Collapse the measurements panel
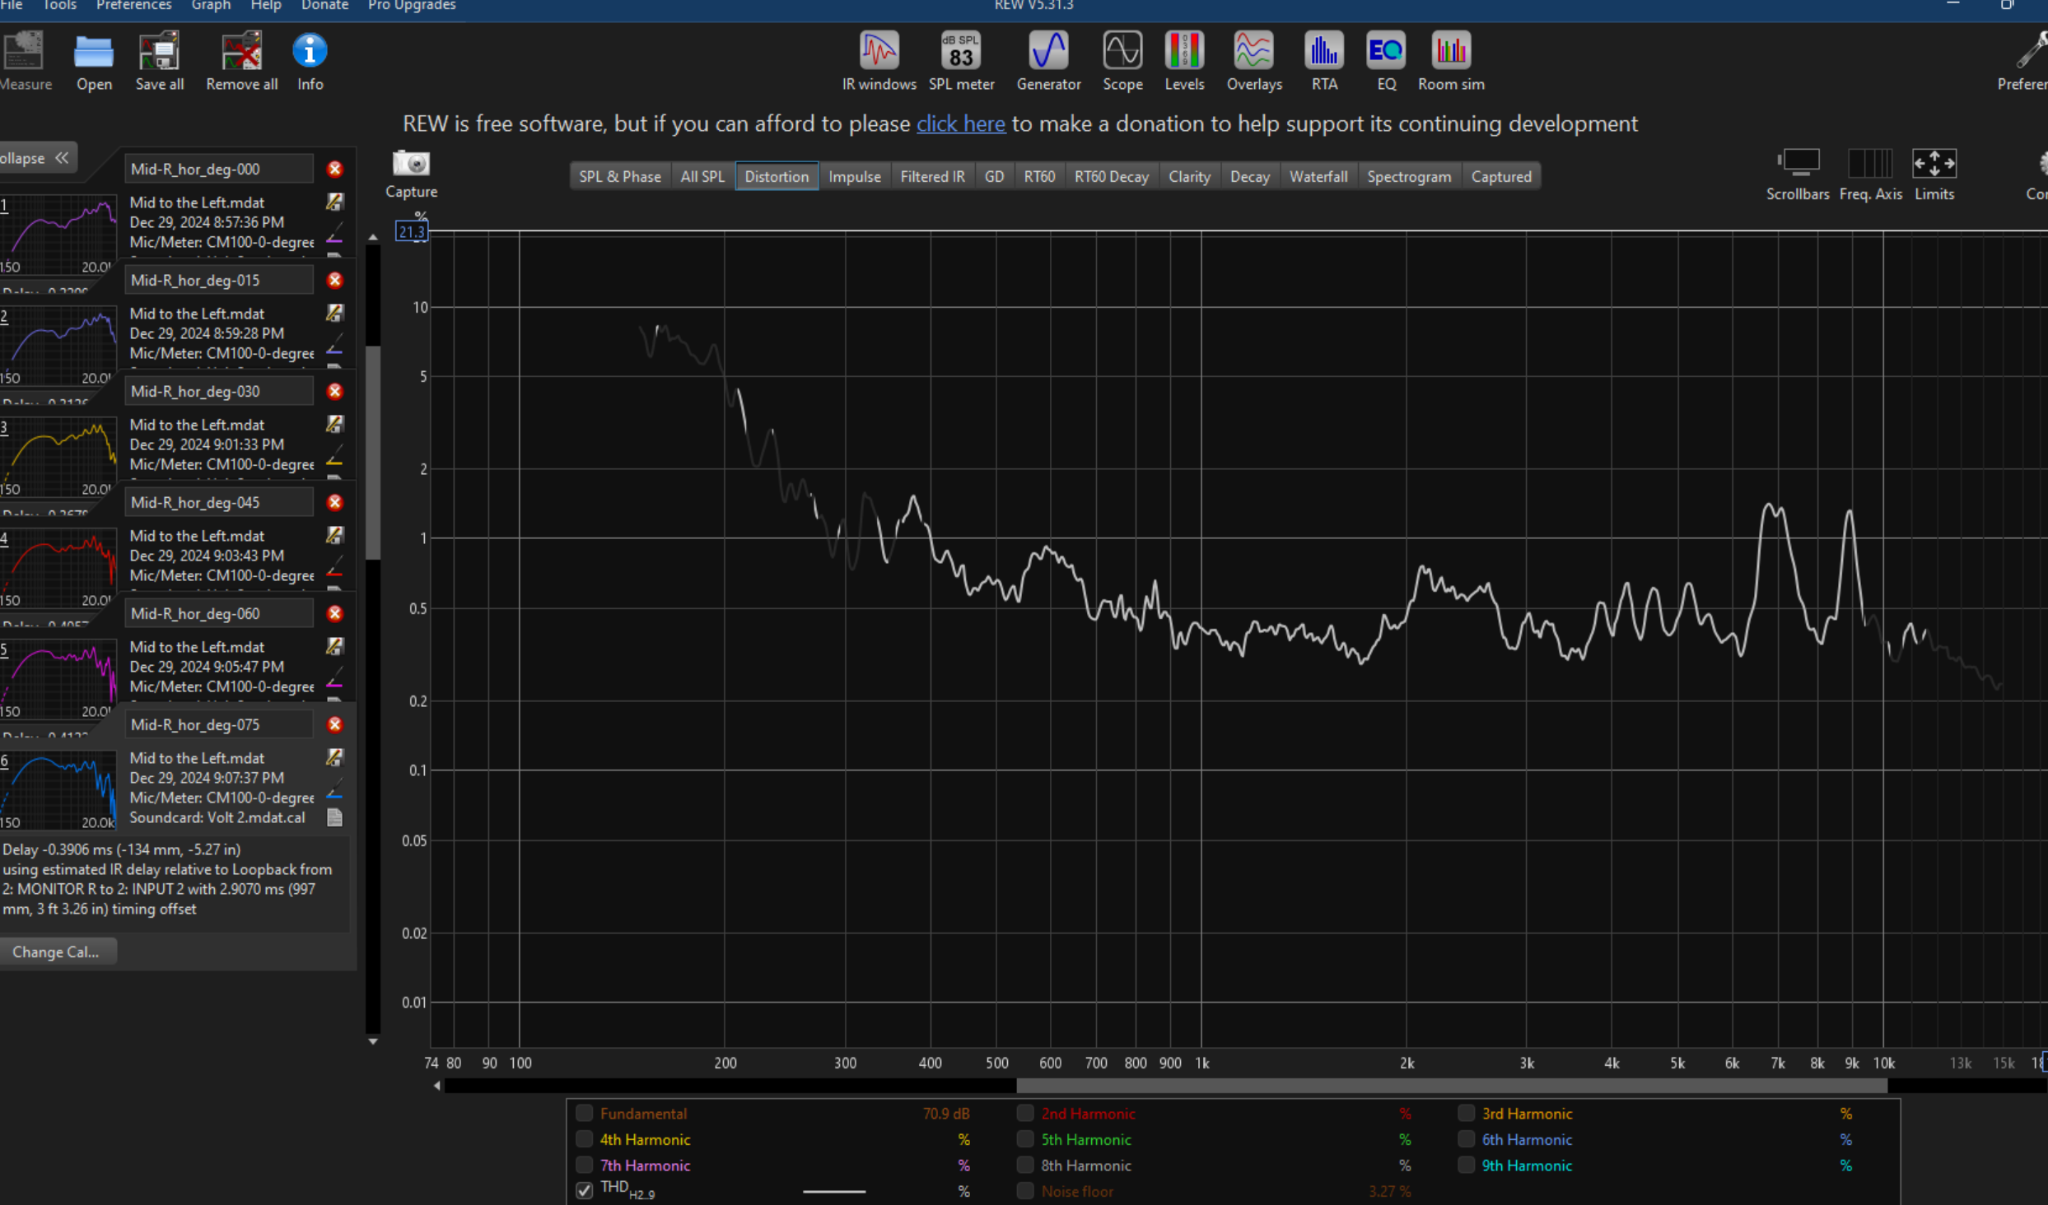The width and height of the screenshot is (2048, 1205). 36,158
